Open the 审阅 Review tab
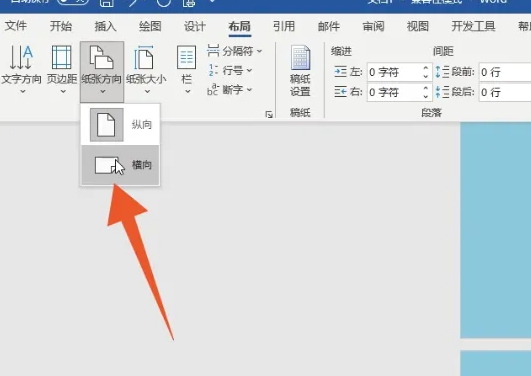The width and height of the screenshot is (531, 376). click(373, 26)
